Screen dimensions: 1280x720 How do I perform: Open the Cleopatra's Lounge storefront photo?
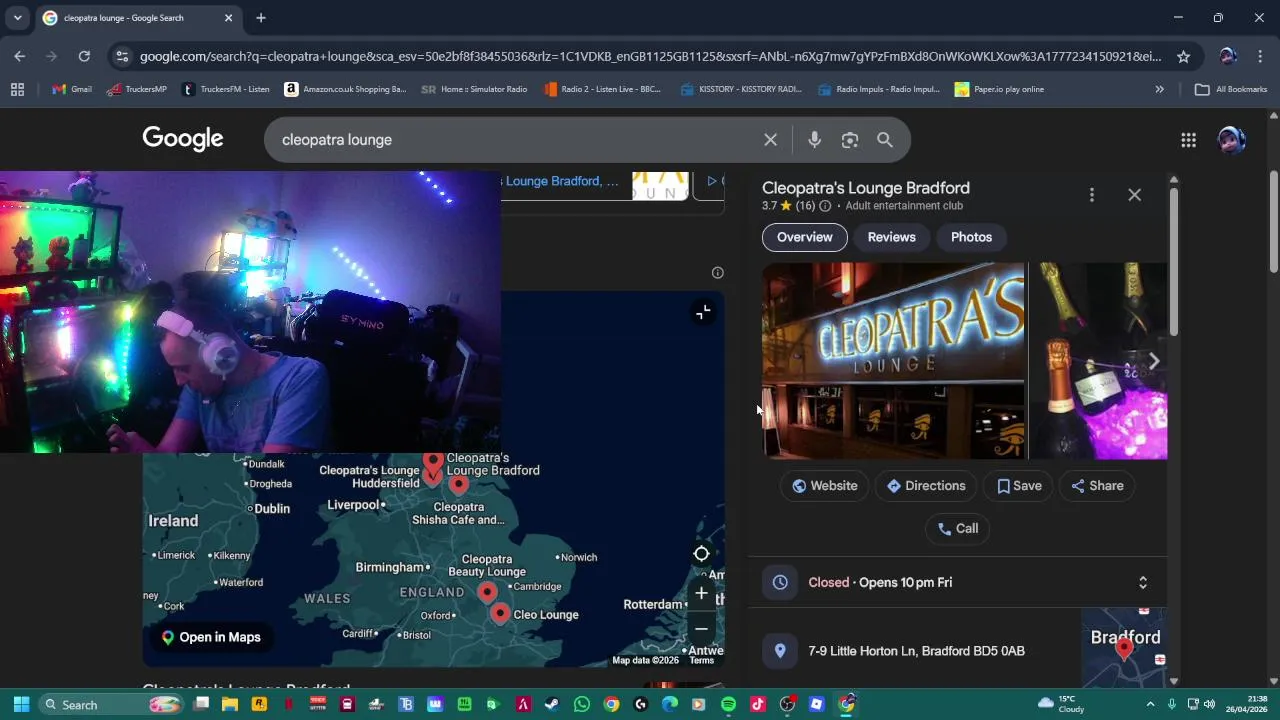[893, 361]
